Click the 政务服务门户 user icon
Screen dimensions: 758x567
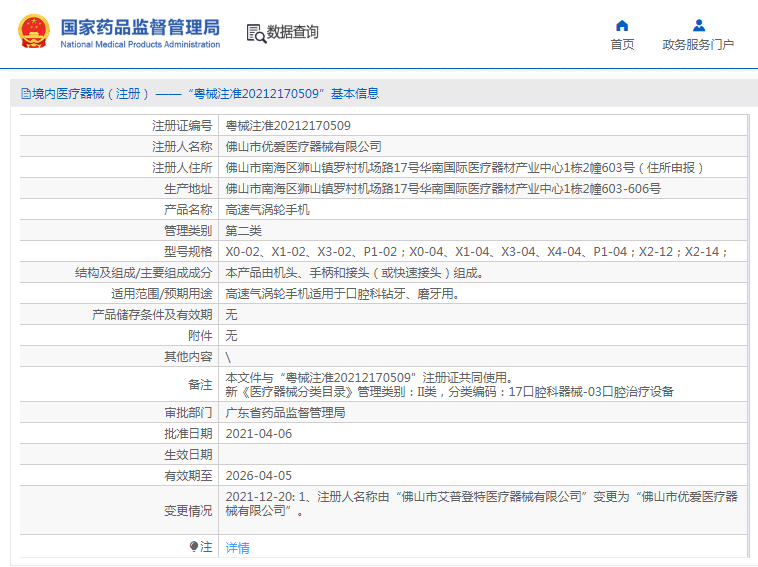click(x=699, y=25)
